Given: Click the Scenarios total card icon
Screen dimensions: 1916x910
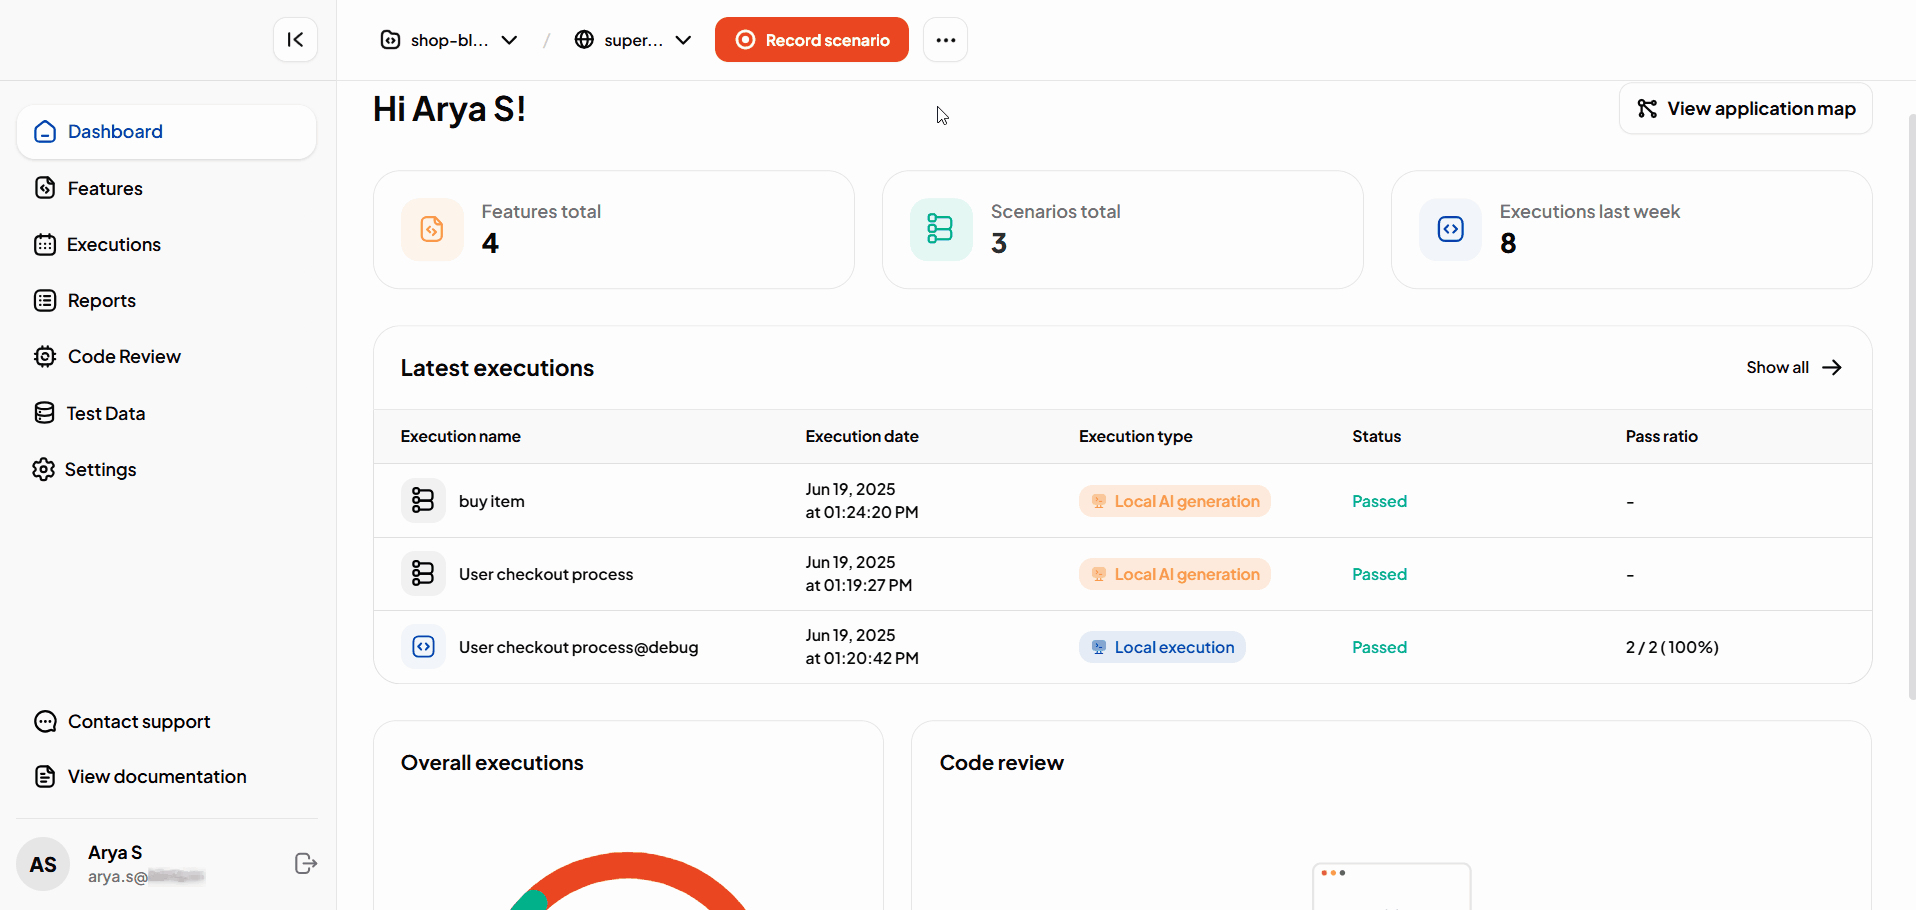Looking at the screenshot, I should 940,230.
